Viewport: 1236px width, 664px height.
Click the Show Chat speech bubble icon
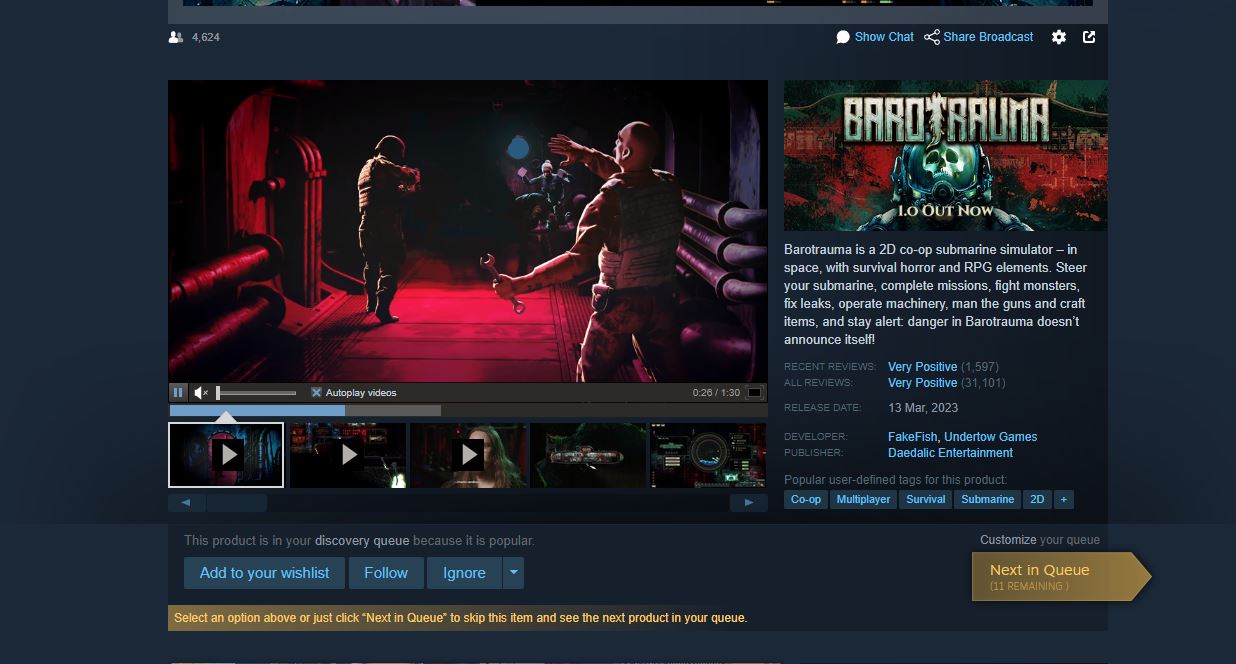tap(843, 37)
